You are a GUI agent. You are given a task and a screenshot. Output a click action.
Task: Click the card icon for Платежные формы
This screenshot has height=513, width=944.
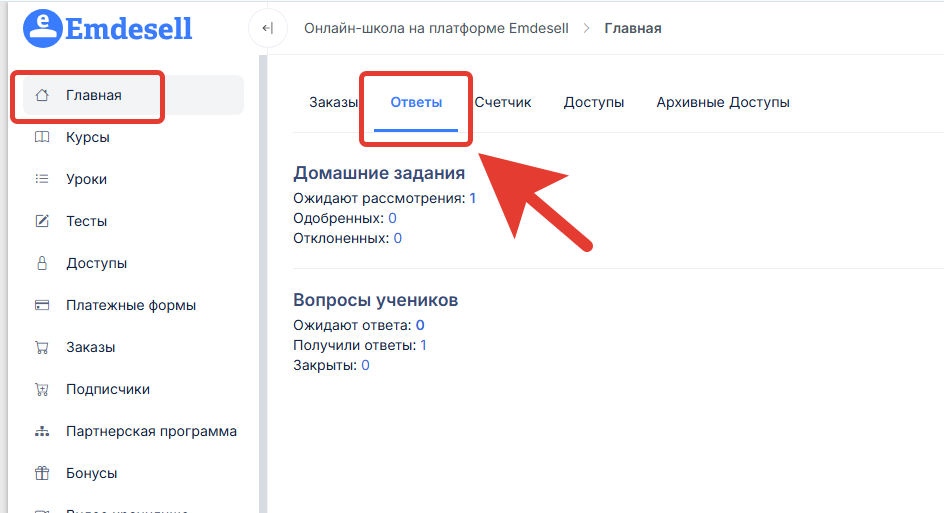42,306
